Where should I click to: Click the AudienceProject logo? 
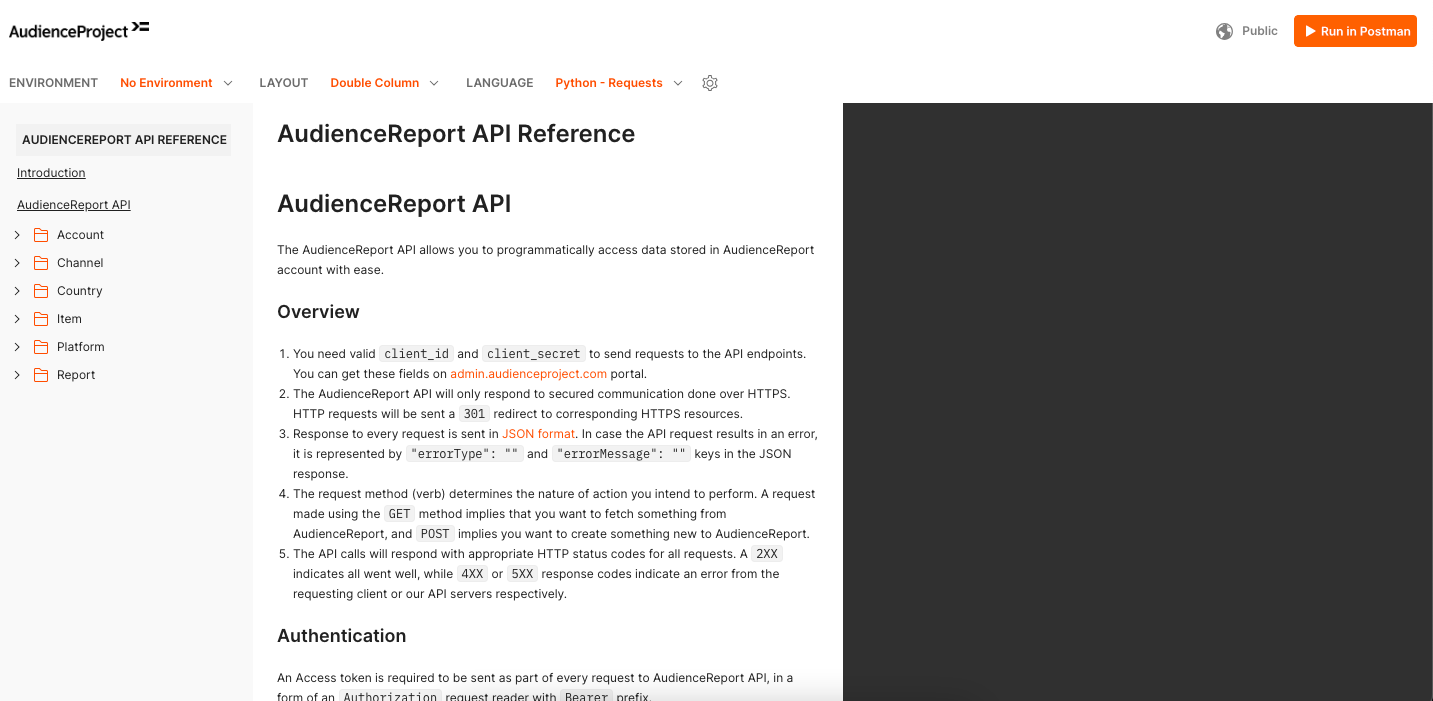(x=79, y=30)
